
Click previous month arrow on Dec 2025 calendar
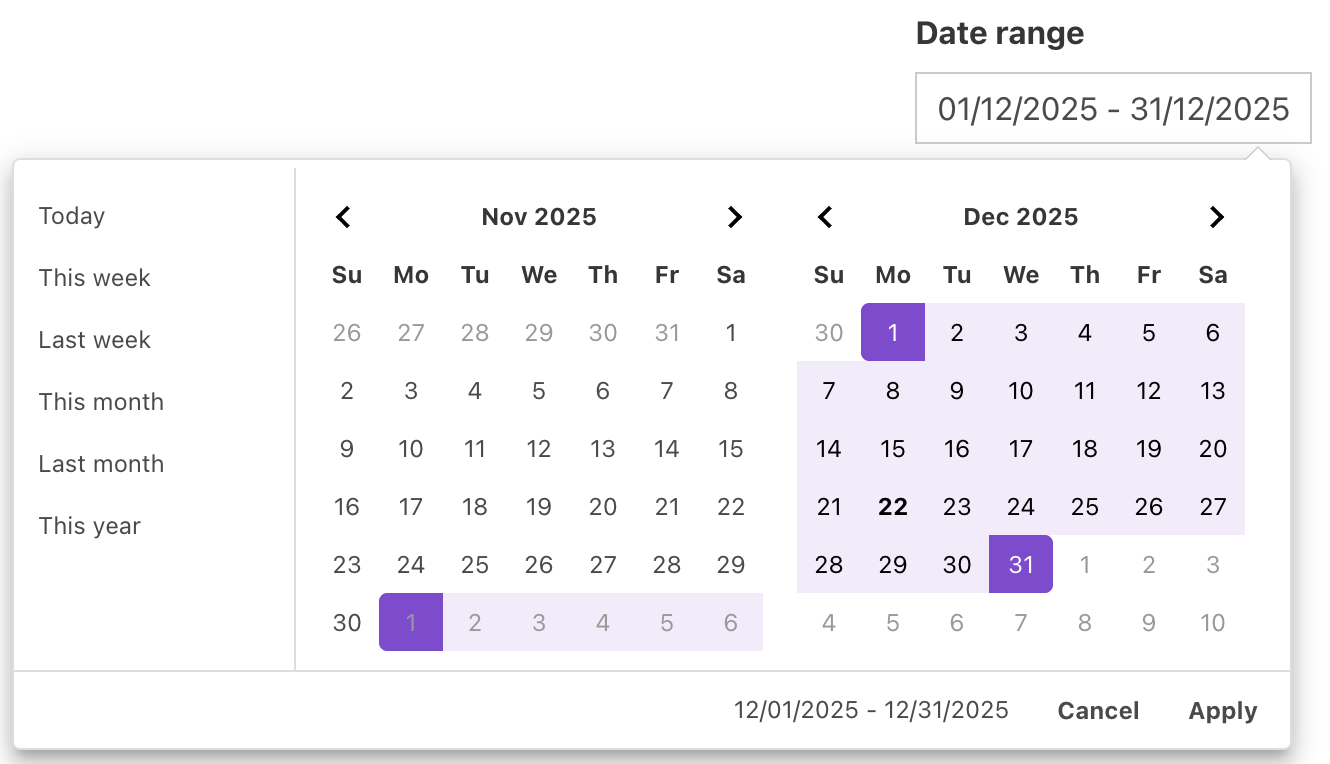[x=825, y=217]
